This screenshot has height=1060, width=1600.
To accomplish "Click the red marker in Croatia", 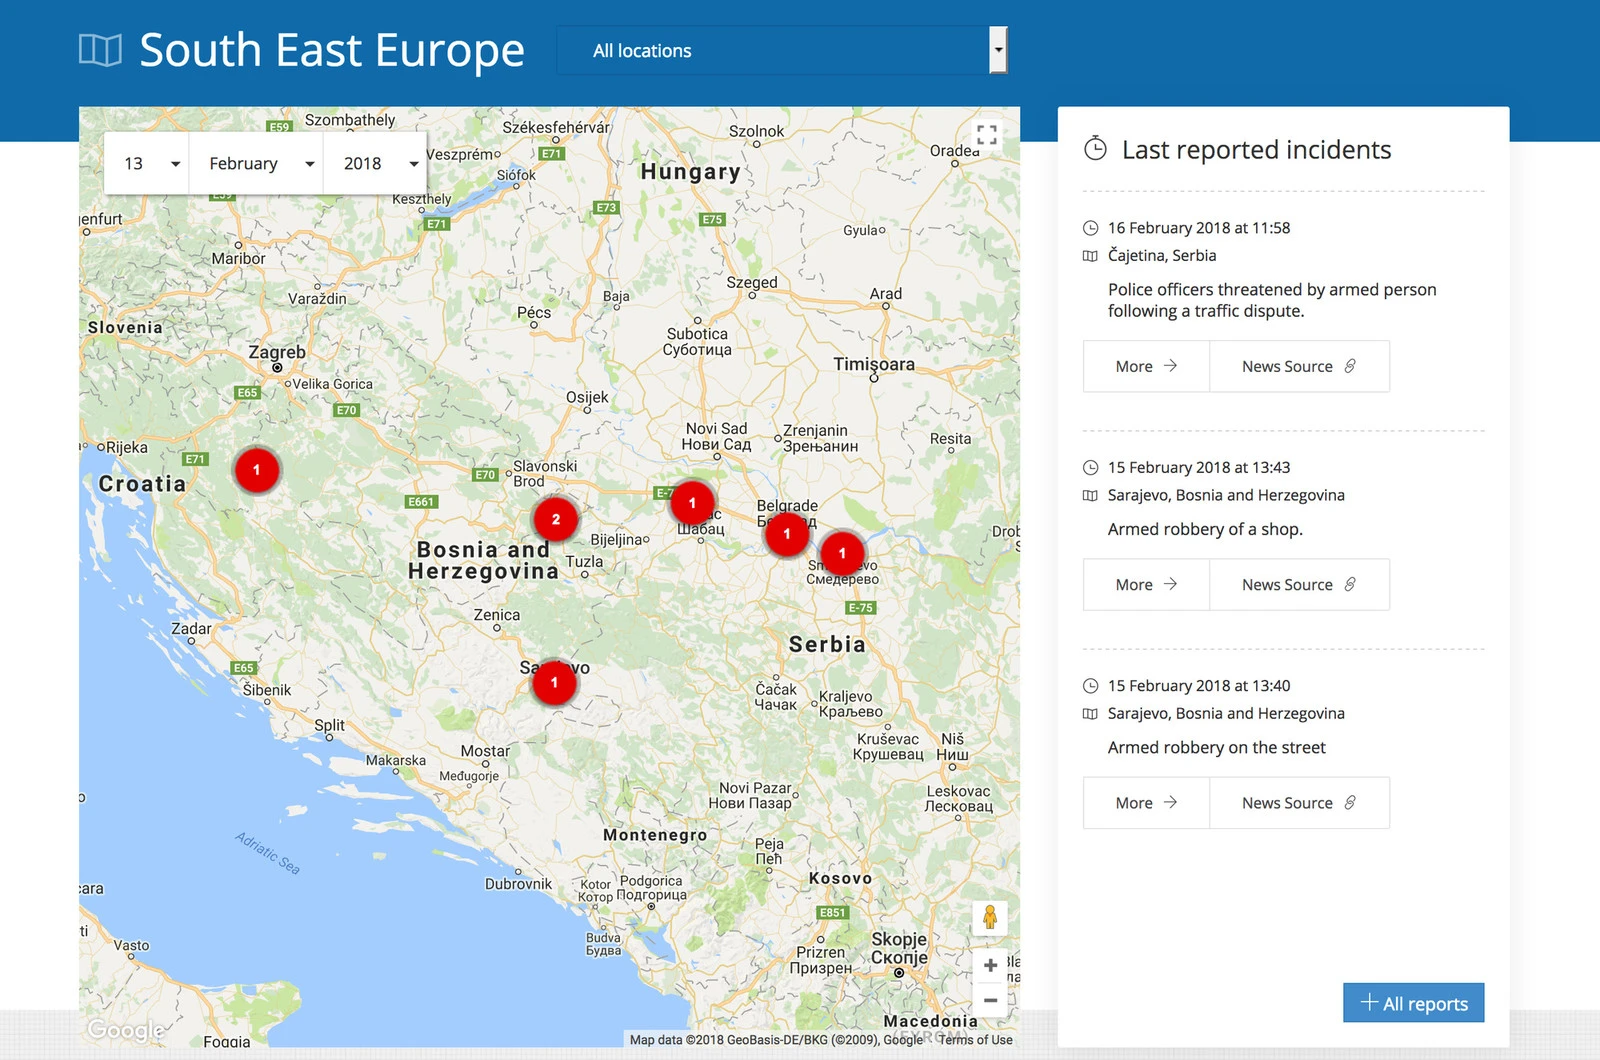I will click(257, 469).
